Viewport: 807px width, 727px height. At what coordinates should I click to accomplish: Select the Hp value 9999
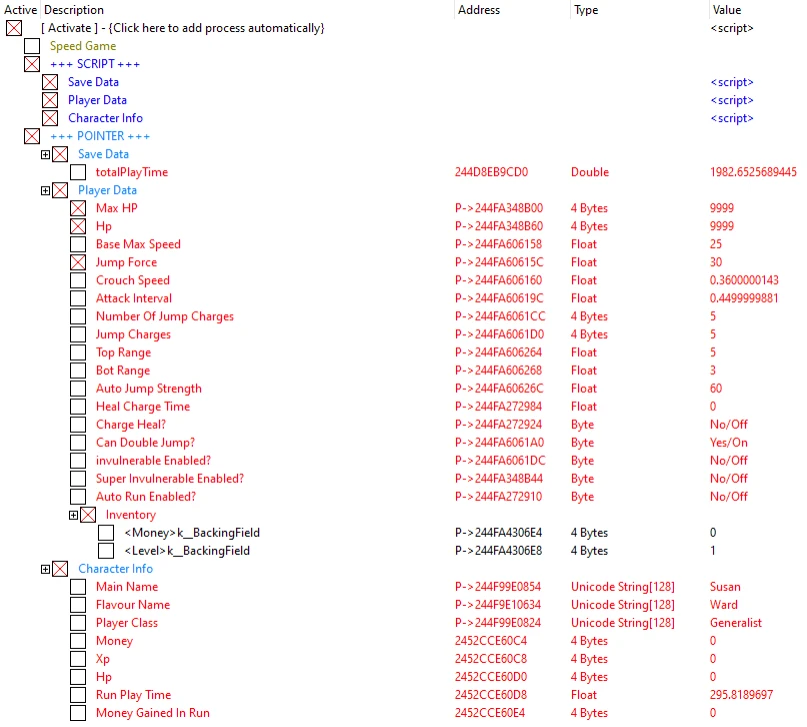tap(721, 226)
